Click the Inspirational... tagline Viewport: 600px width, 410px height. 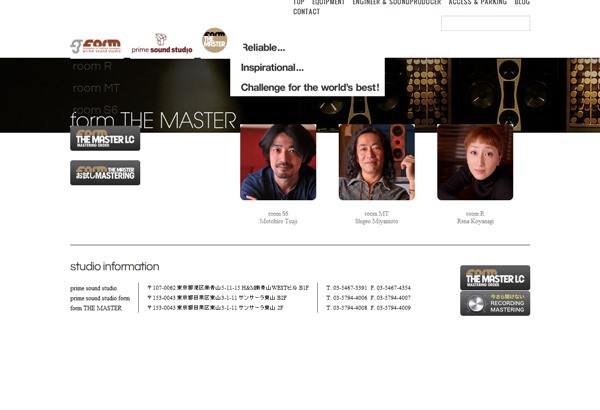272,68
